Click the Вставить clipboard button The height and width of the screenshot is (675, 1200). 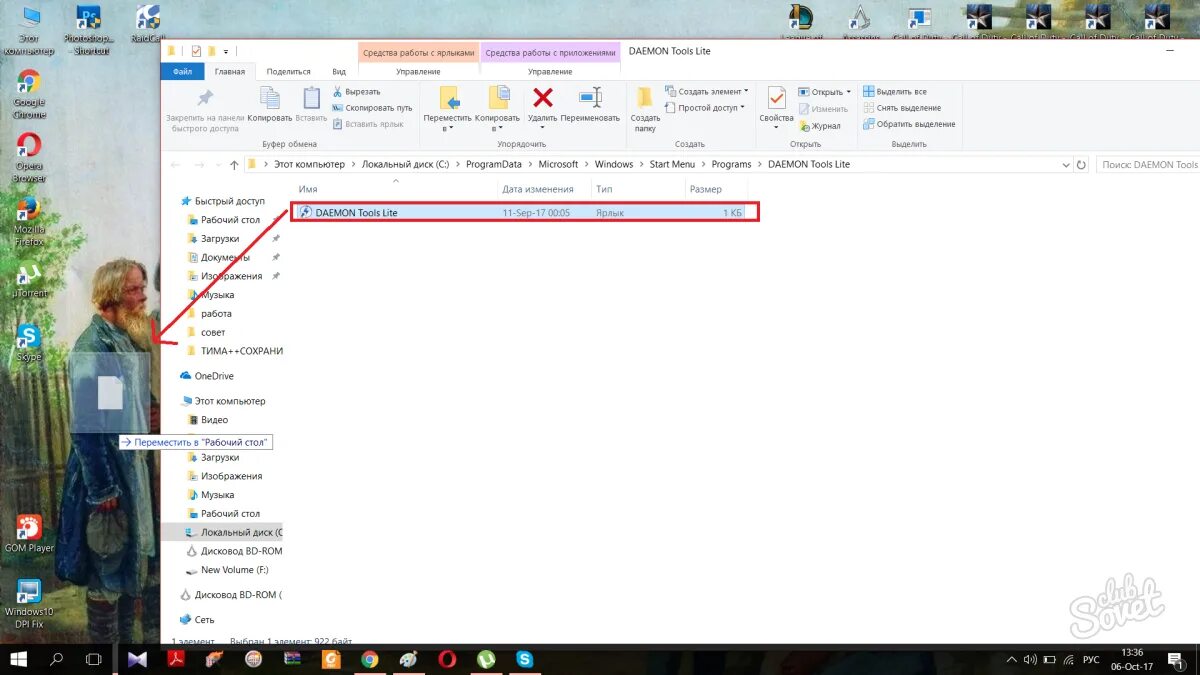click(x=311, y=105)
